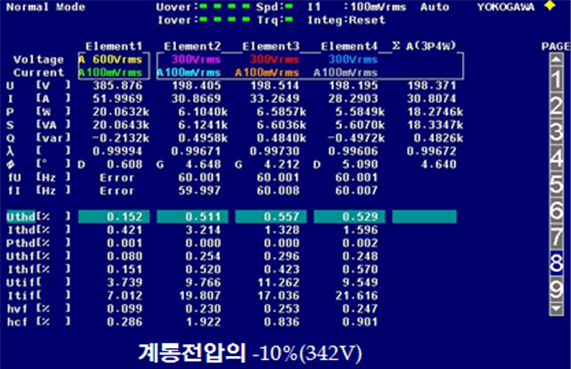
Task: Click Element1 voltage value 385.876
Action: click(x=117, y=86)
